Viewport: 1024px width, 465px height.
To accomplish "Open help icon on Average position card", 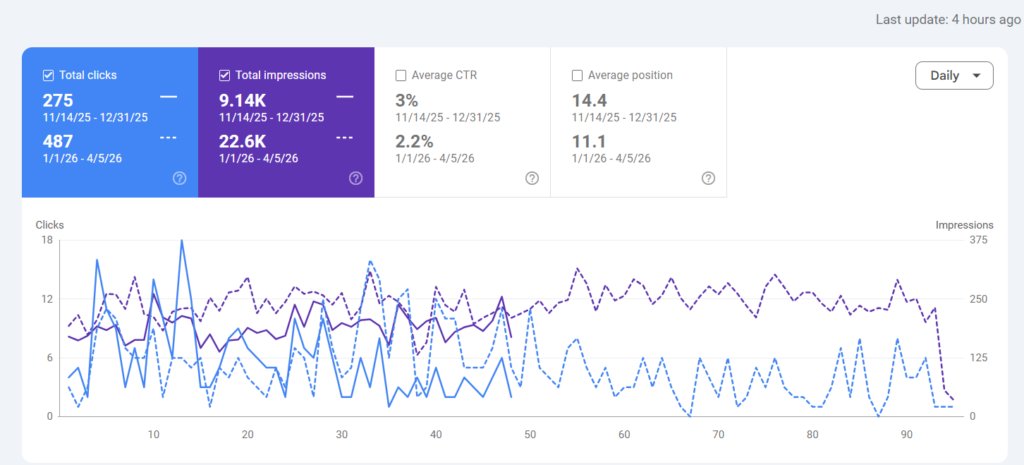I will 709,178.
